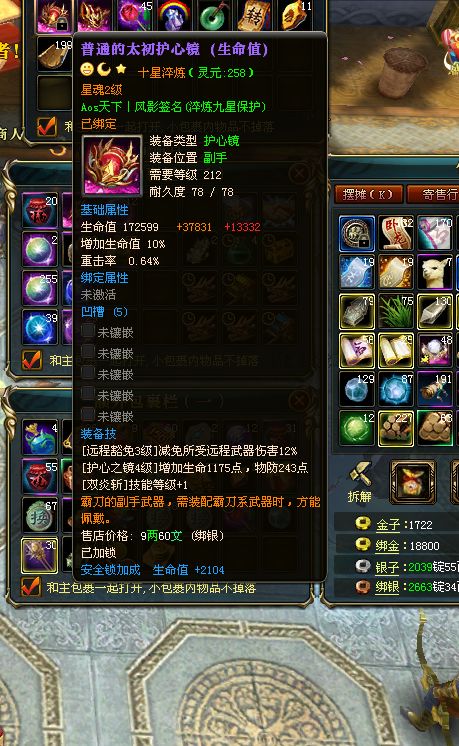Select the blue starburst orb with count 39
459x746 pixels.
tap(39, 327)
